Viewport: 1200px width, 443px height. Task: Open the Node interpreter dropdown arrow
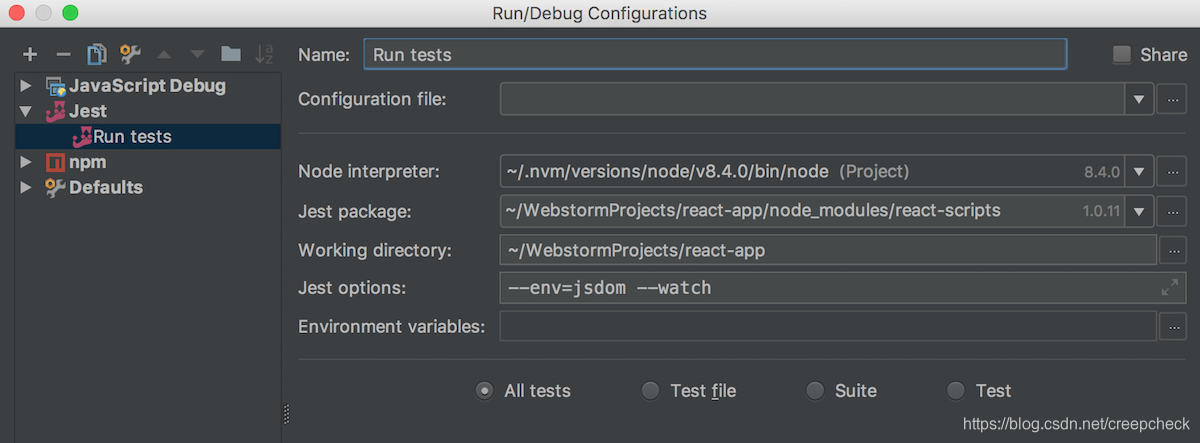click(1139, 172)
